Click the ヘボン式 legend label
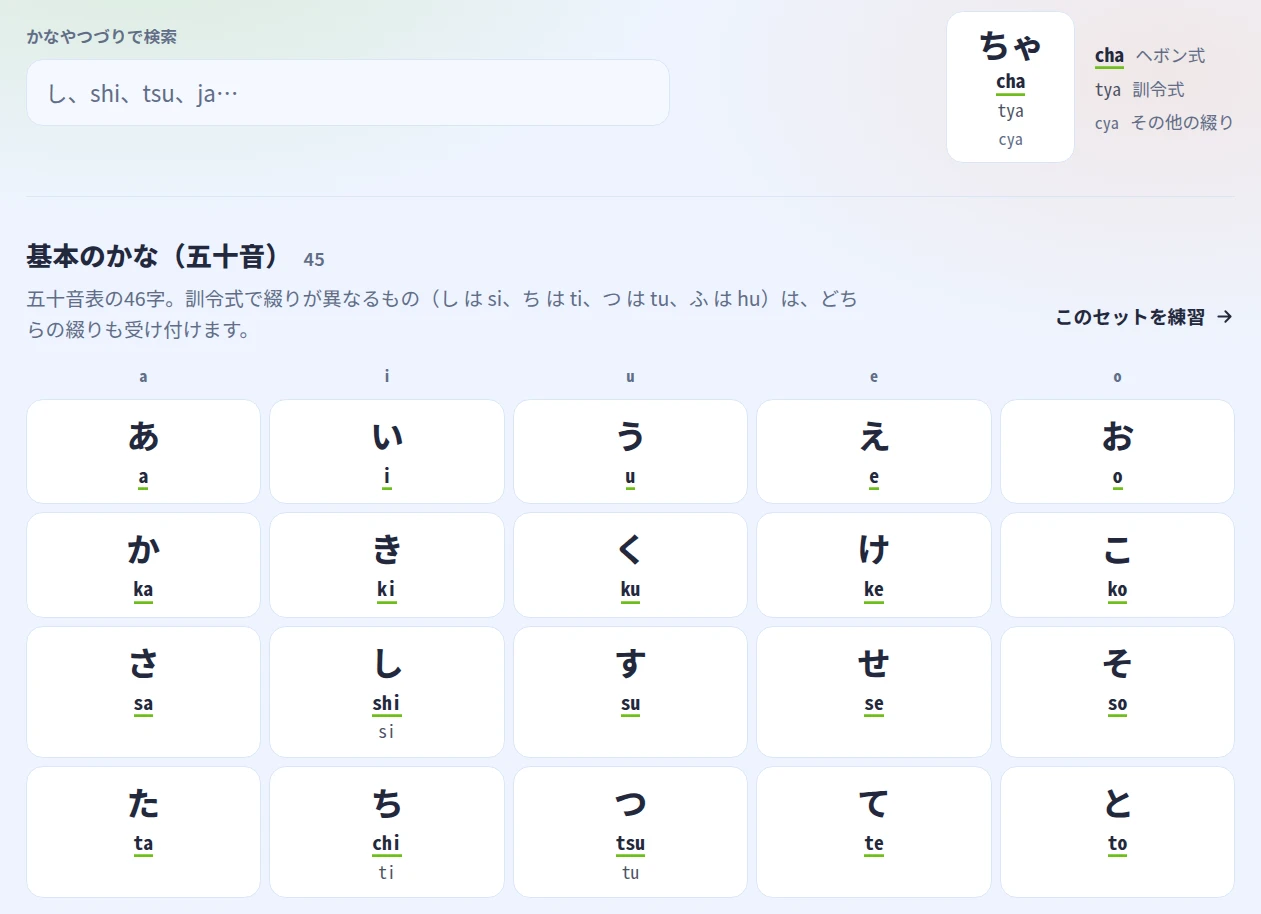1261x914 pixels. click(1170, 55)
